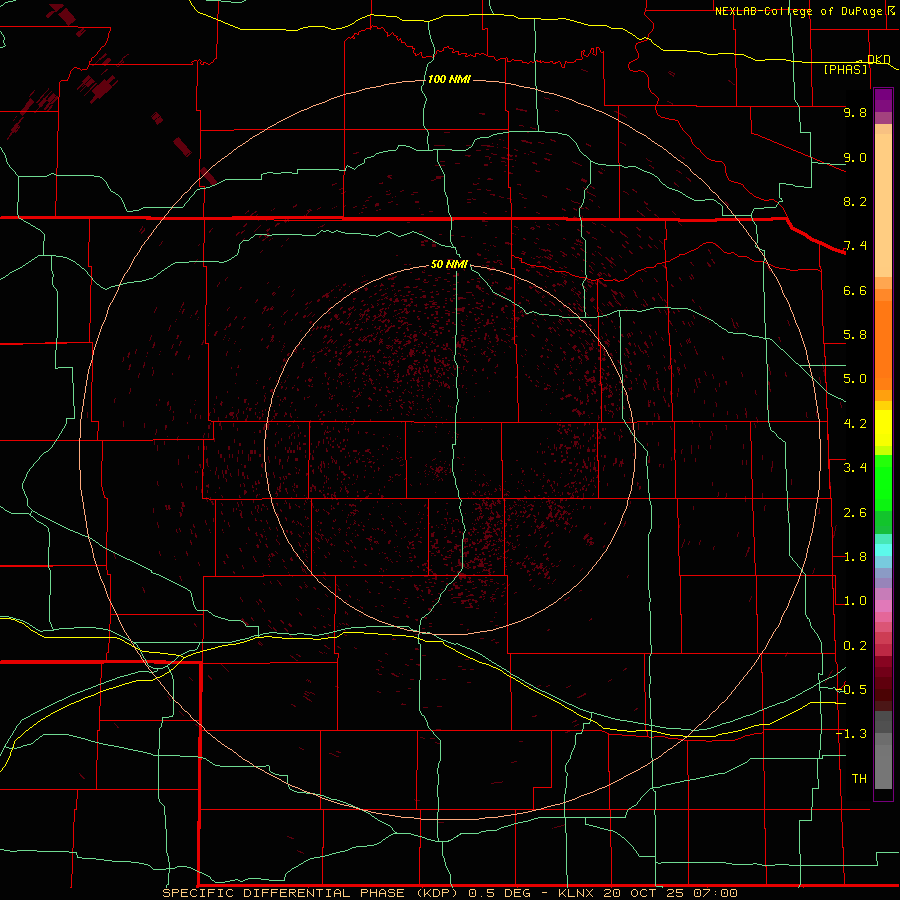The height and width of the screenshot is (900, 900).
Task: Select the 5.0 scale value
Action: point(855,379)
